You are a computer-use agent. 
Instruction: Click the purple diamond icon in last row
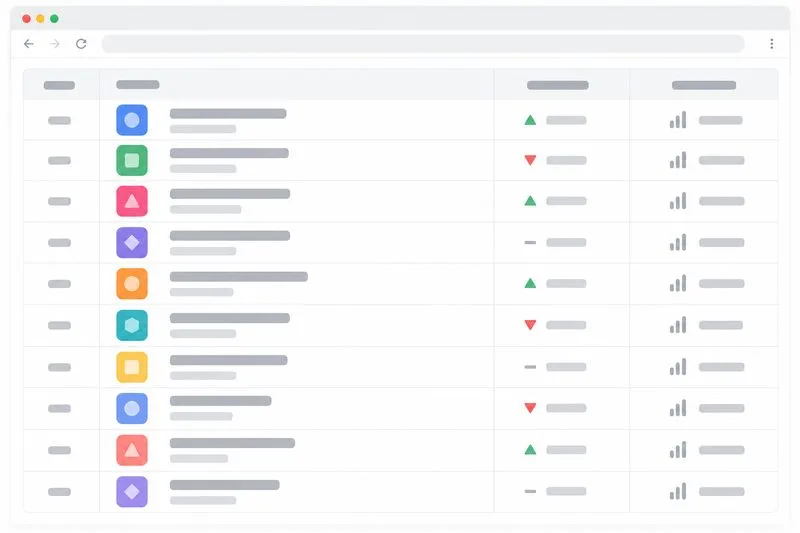pyautogui.click(x=132, y=492)
